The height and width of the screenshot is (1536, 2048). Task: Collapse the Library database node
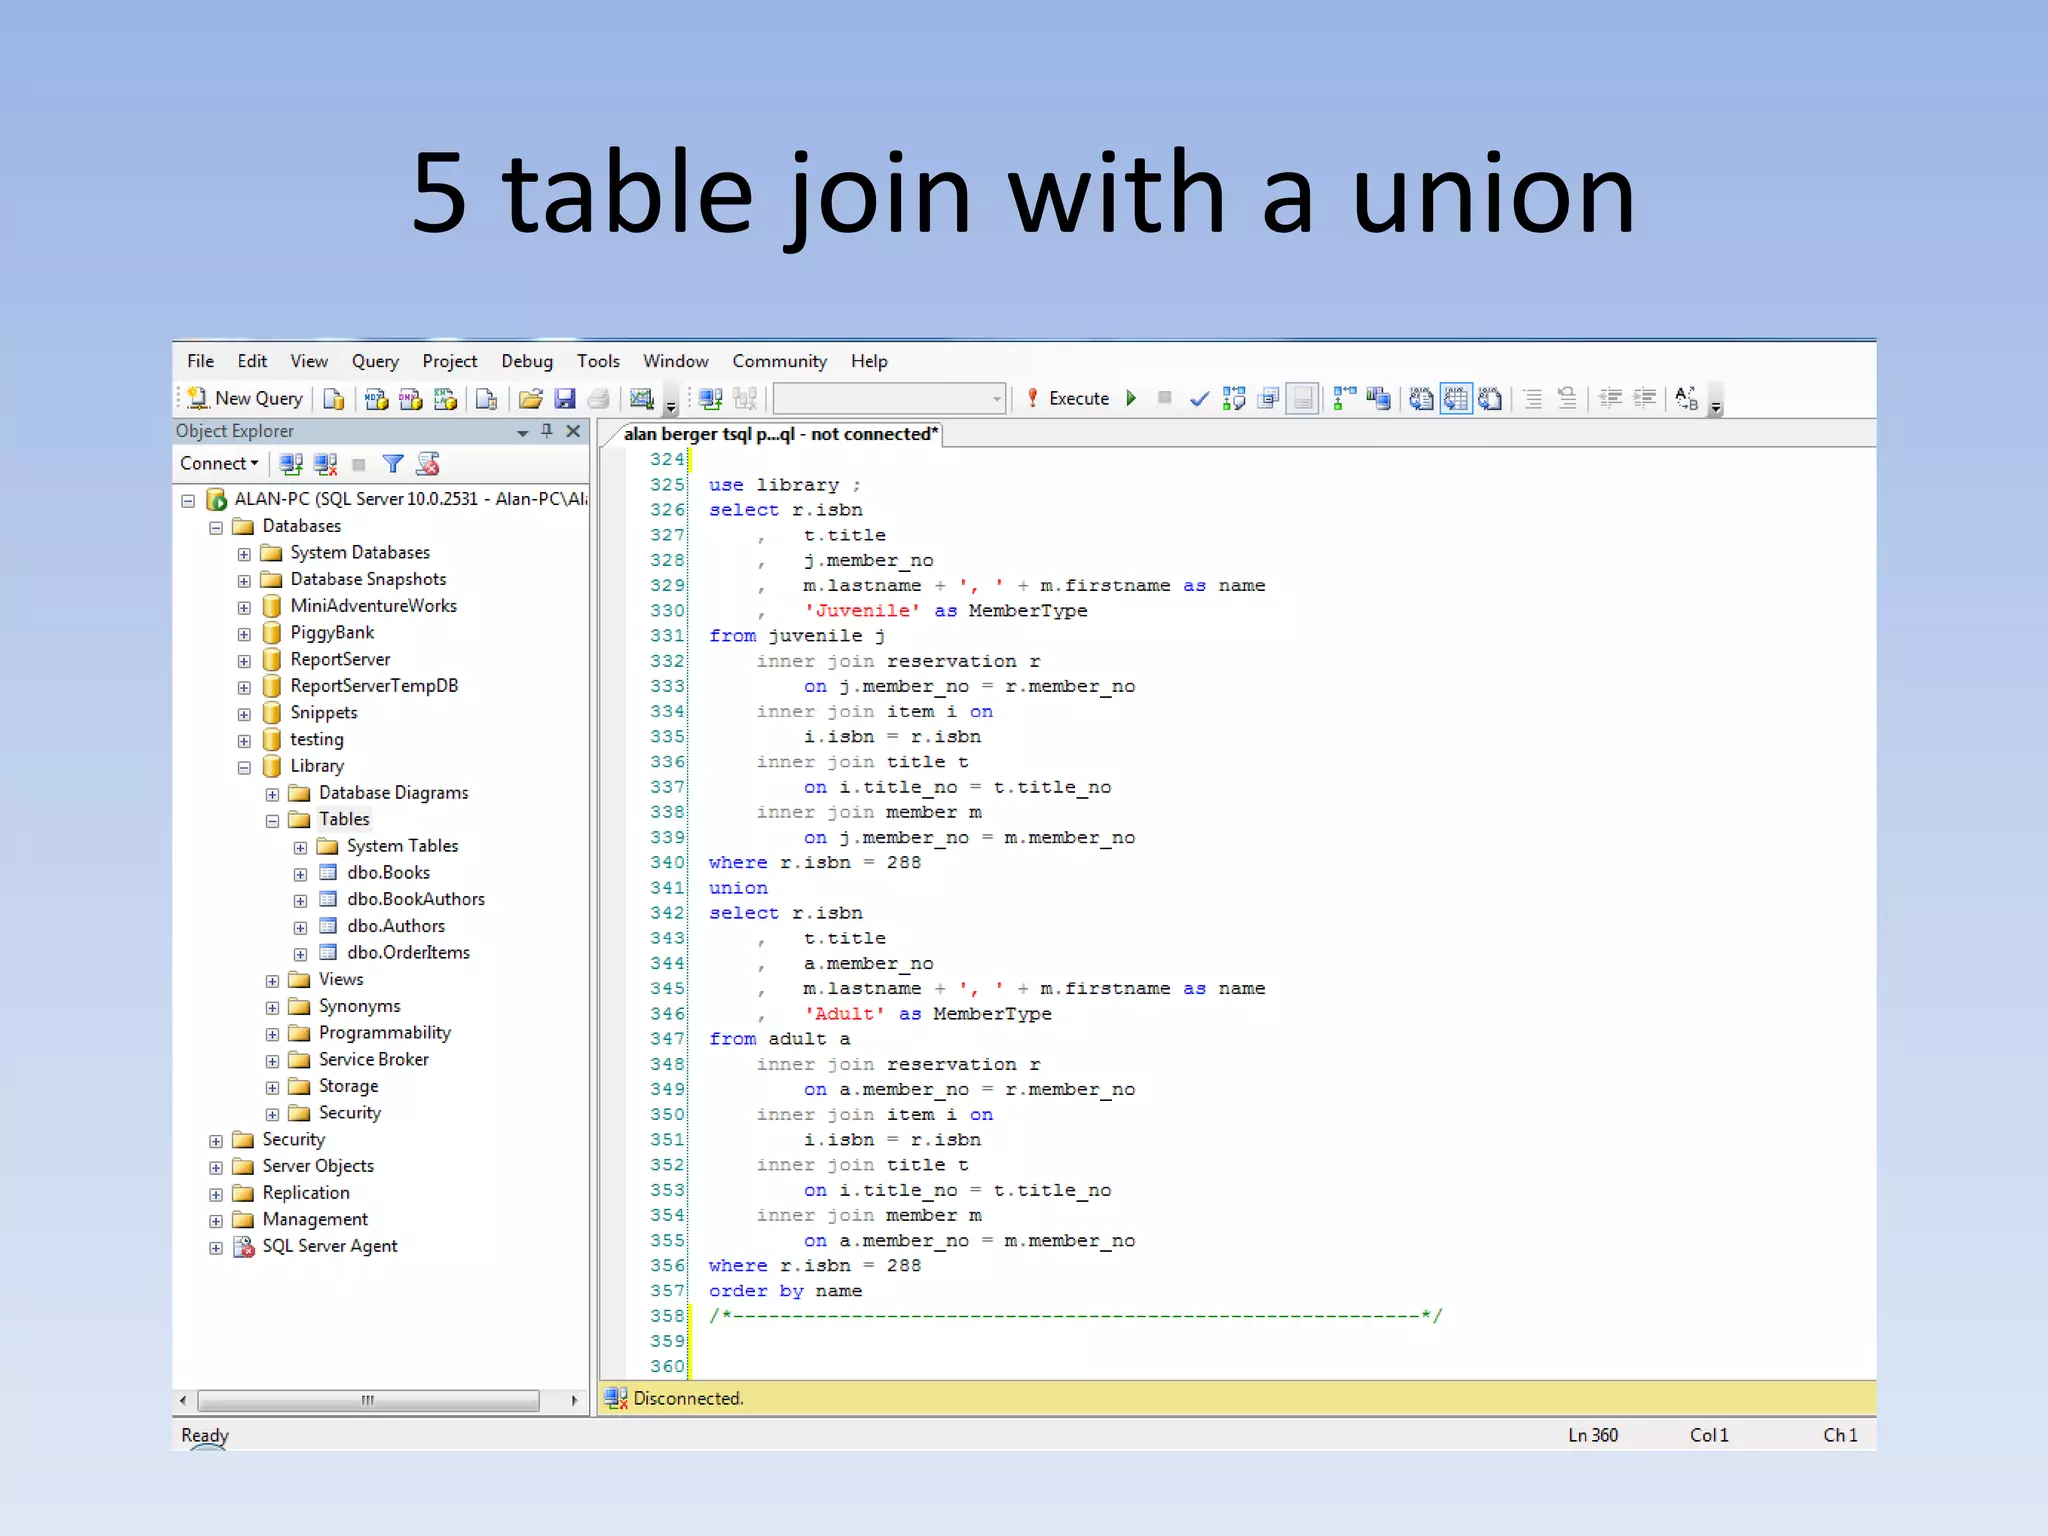point(244,767)
